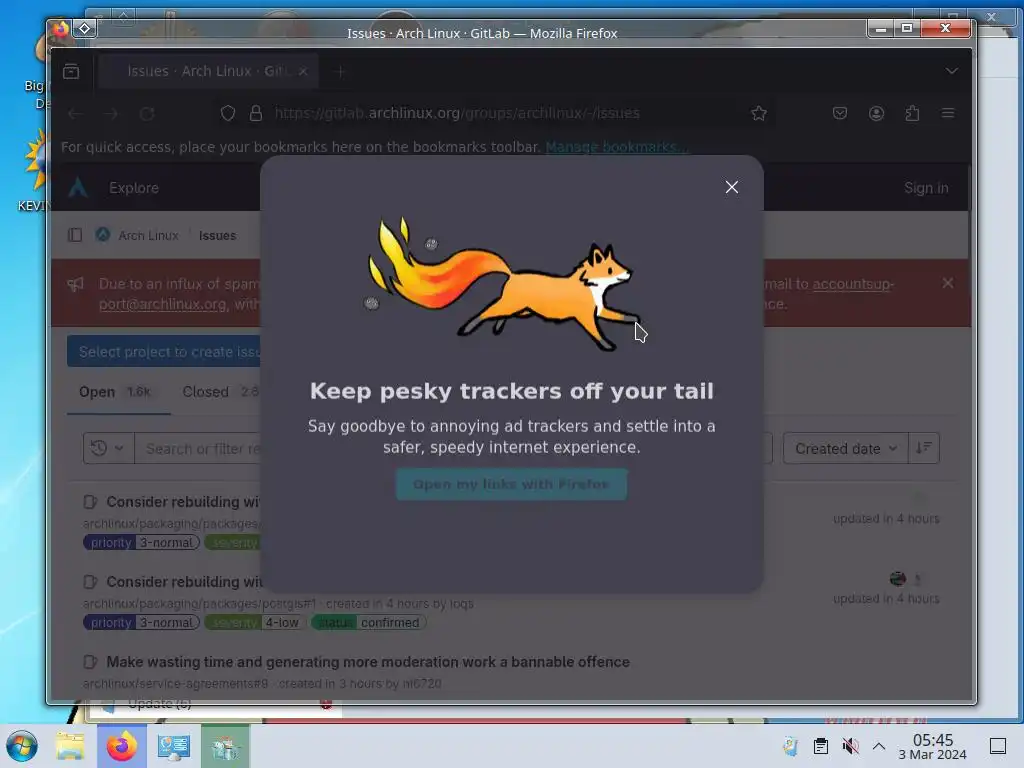Image resolution: width=1024 pixels, height=768 pixels.
Task: Click 'Open my links with Firefox' button
Action: tap(511, 485)
